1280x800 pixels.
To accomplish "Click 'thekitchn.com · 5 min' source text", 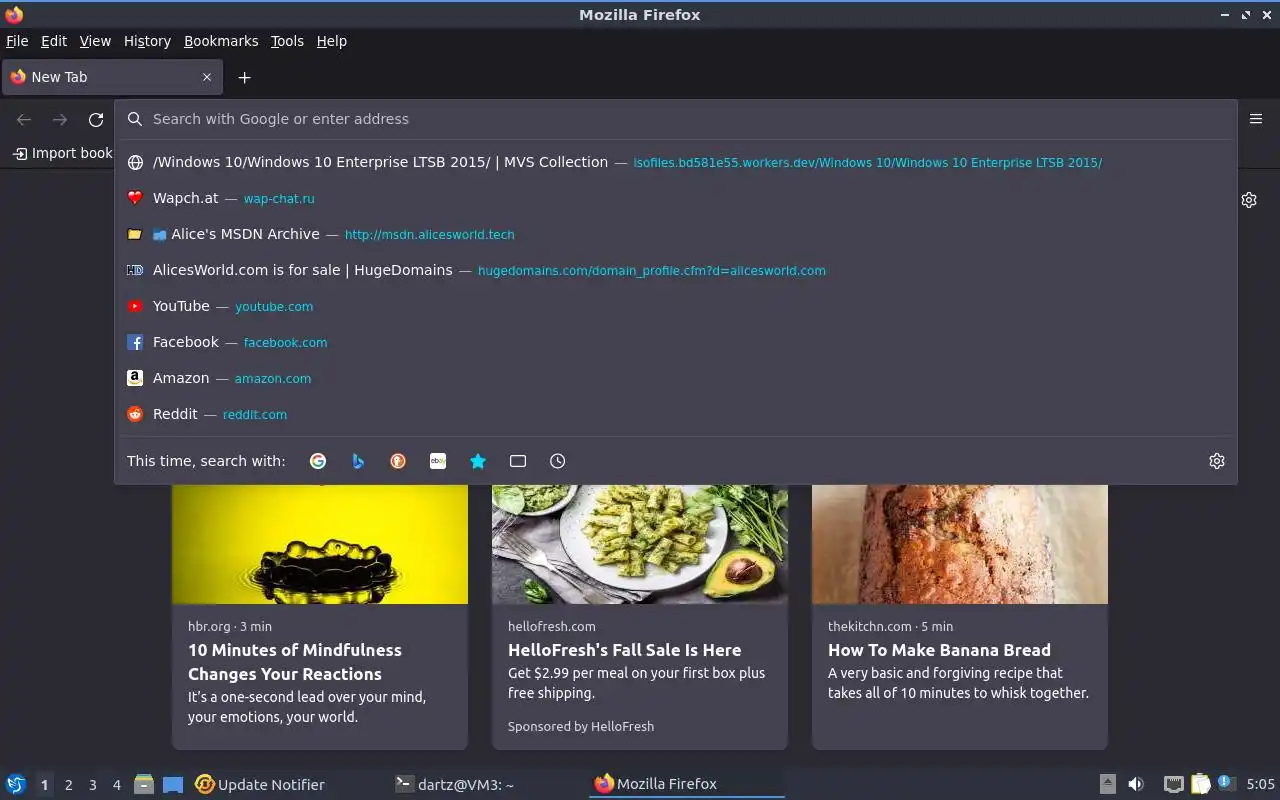I will (x=890, y=626).
